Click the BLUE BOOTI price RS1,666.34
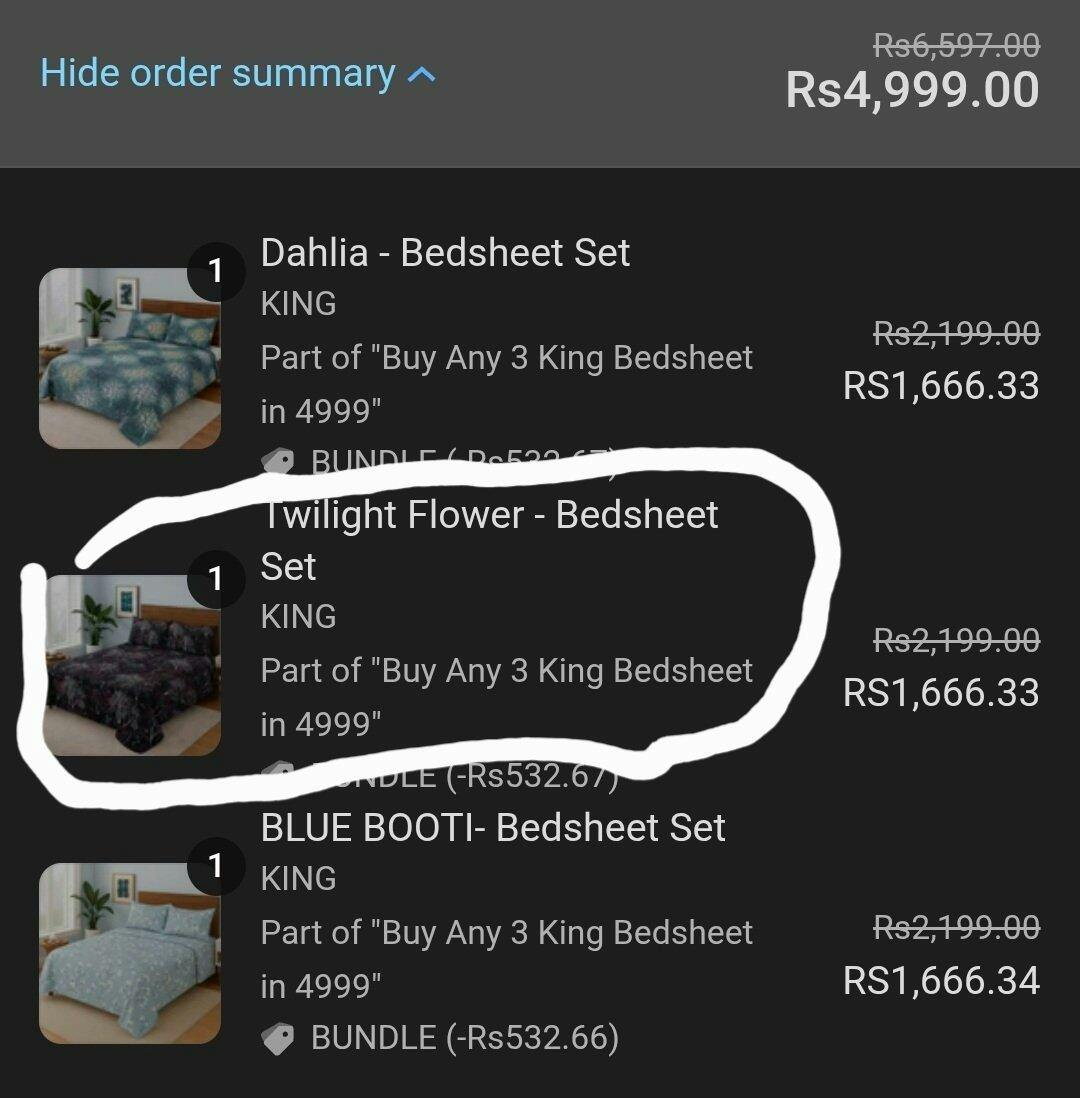 pyautogui.click(x=941, y=981)
